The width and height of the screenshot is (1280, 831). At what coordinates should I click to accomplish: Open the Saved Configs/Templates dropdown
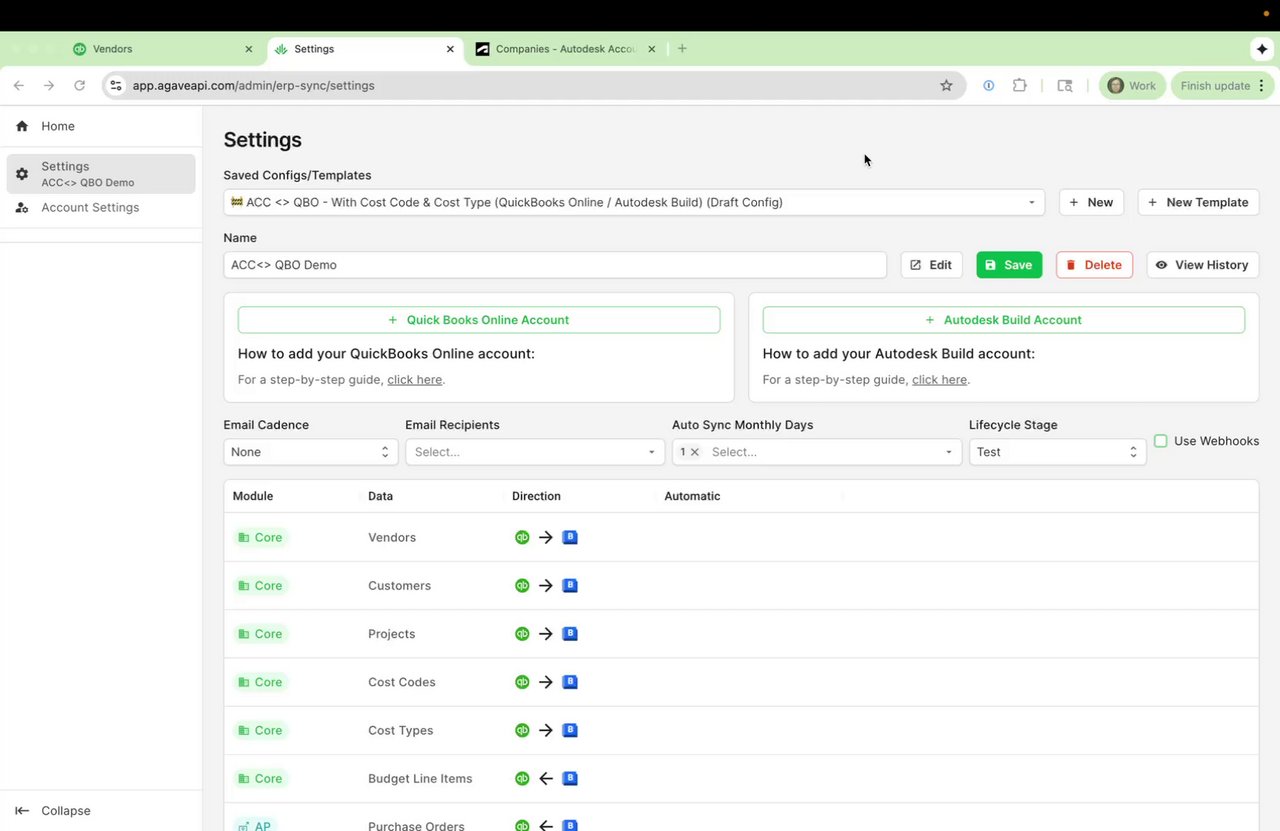click(x=634, y=202)
